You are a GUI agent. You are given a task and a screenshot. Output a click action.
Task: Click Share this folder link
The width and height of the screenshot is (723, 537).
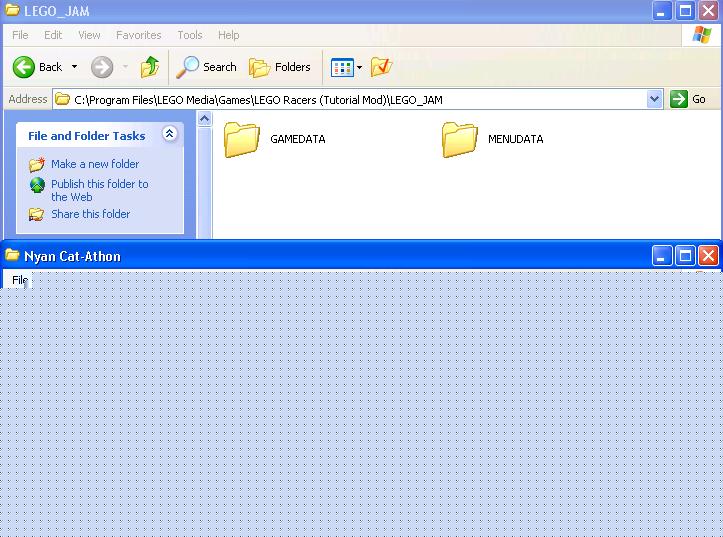coord(90,214)
